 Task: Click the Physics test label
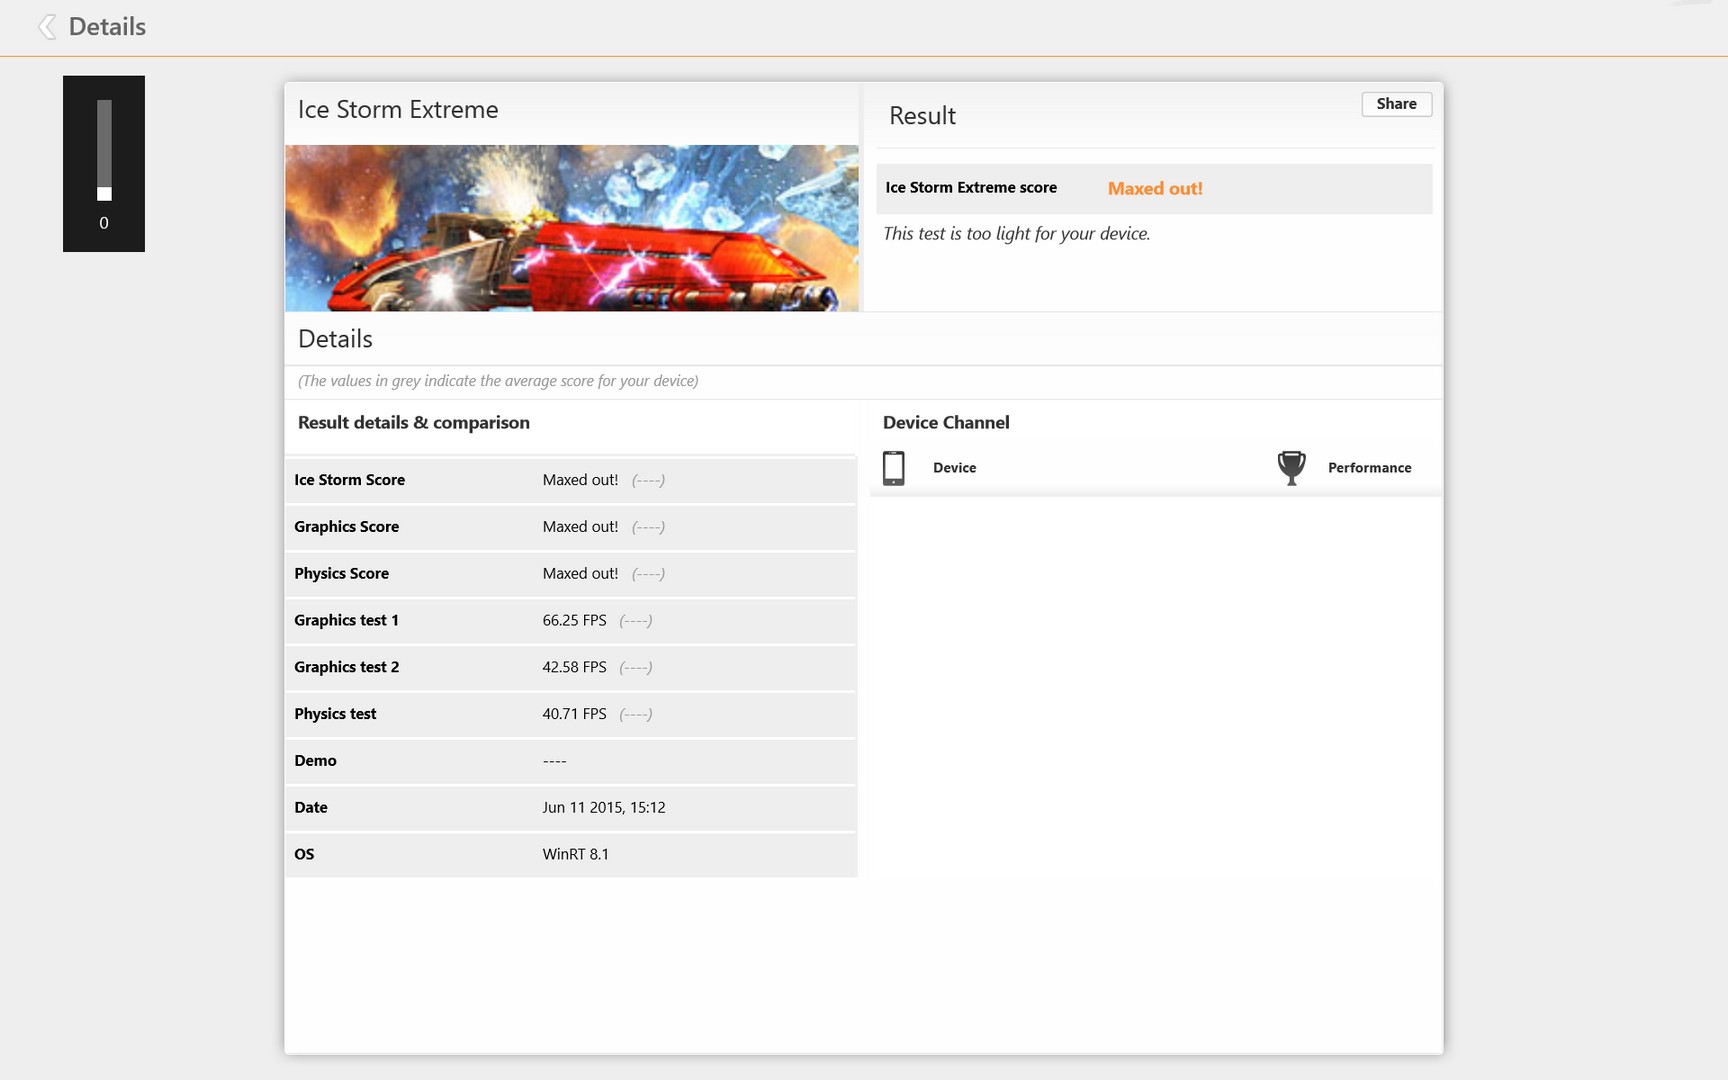335,714
